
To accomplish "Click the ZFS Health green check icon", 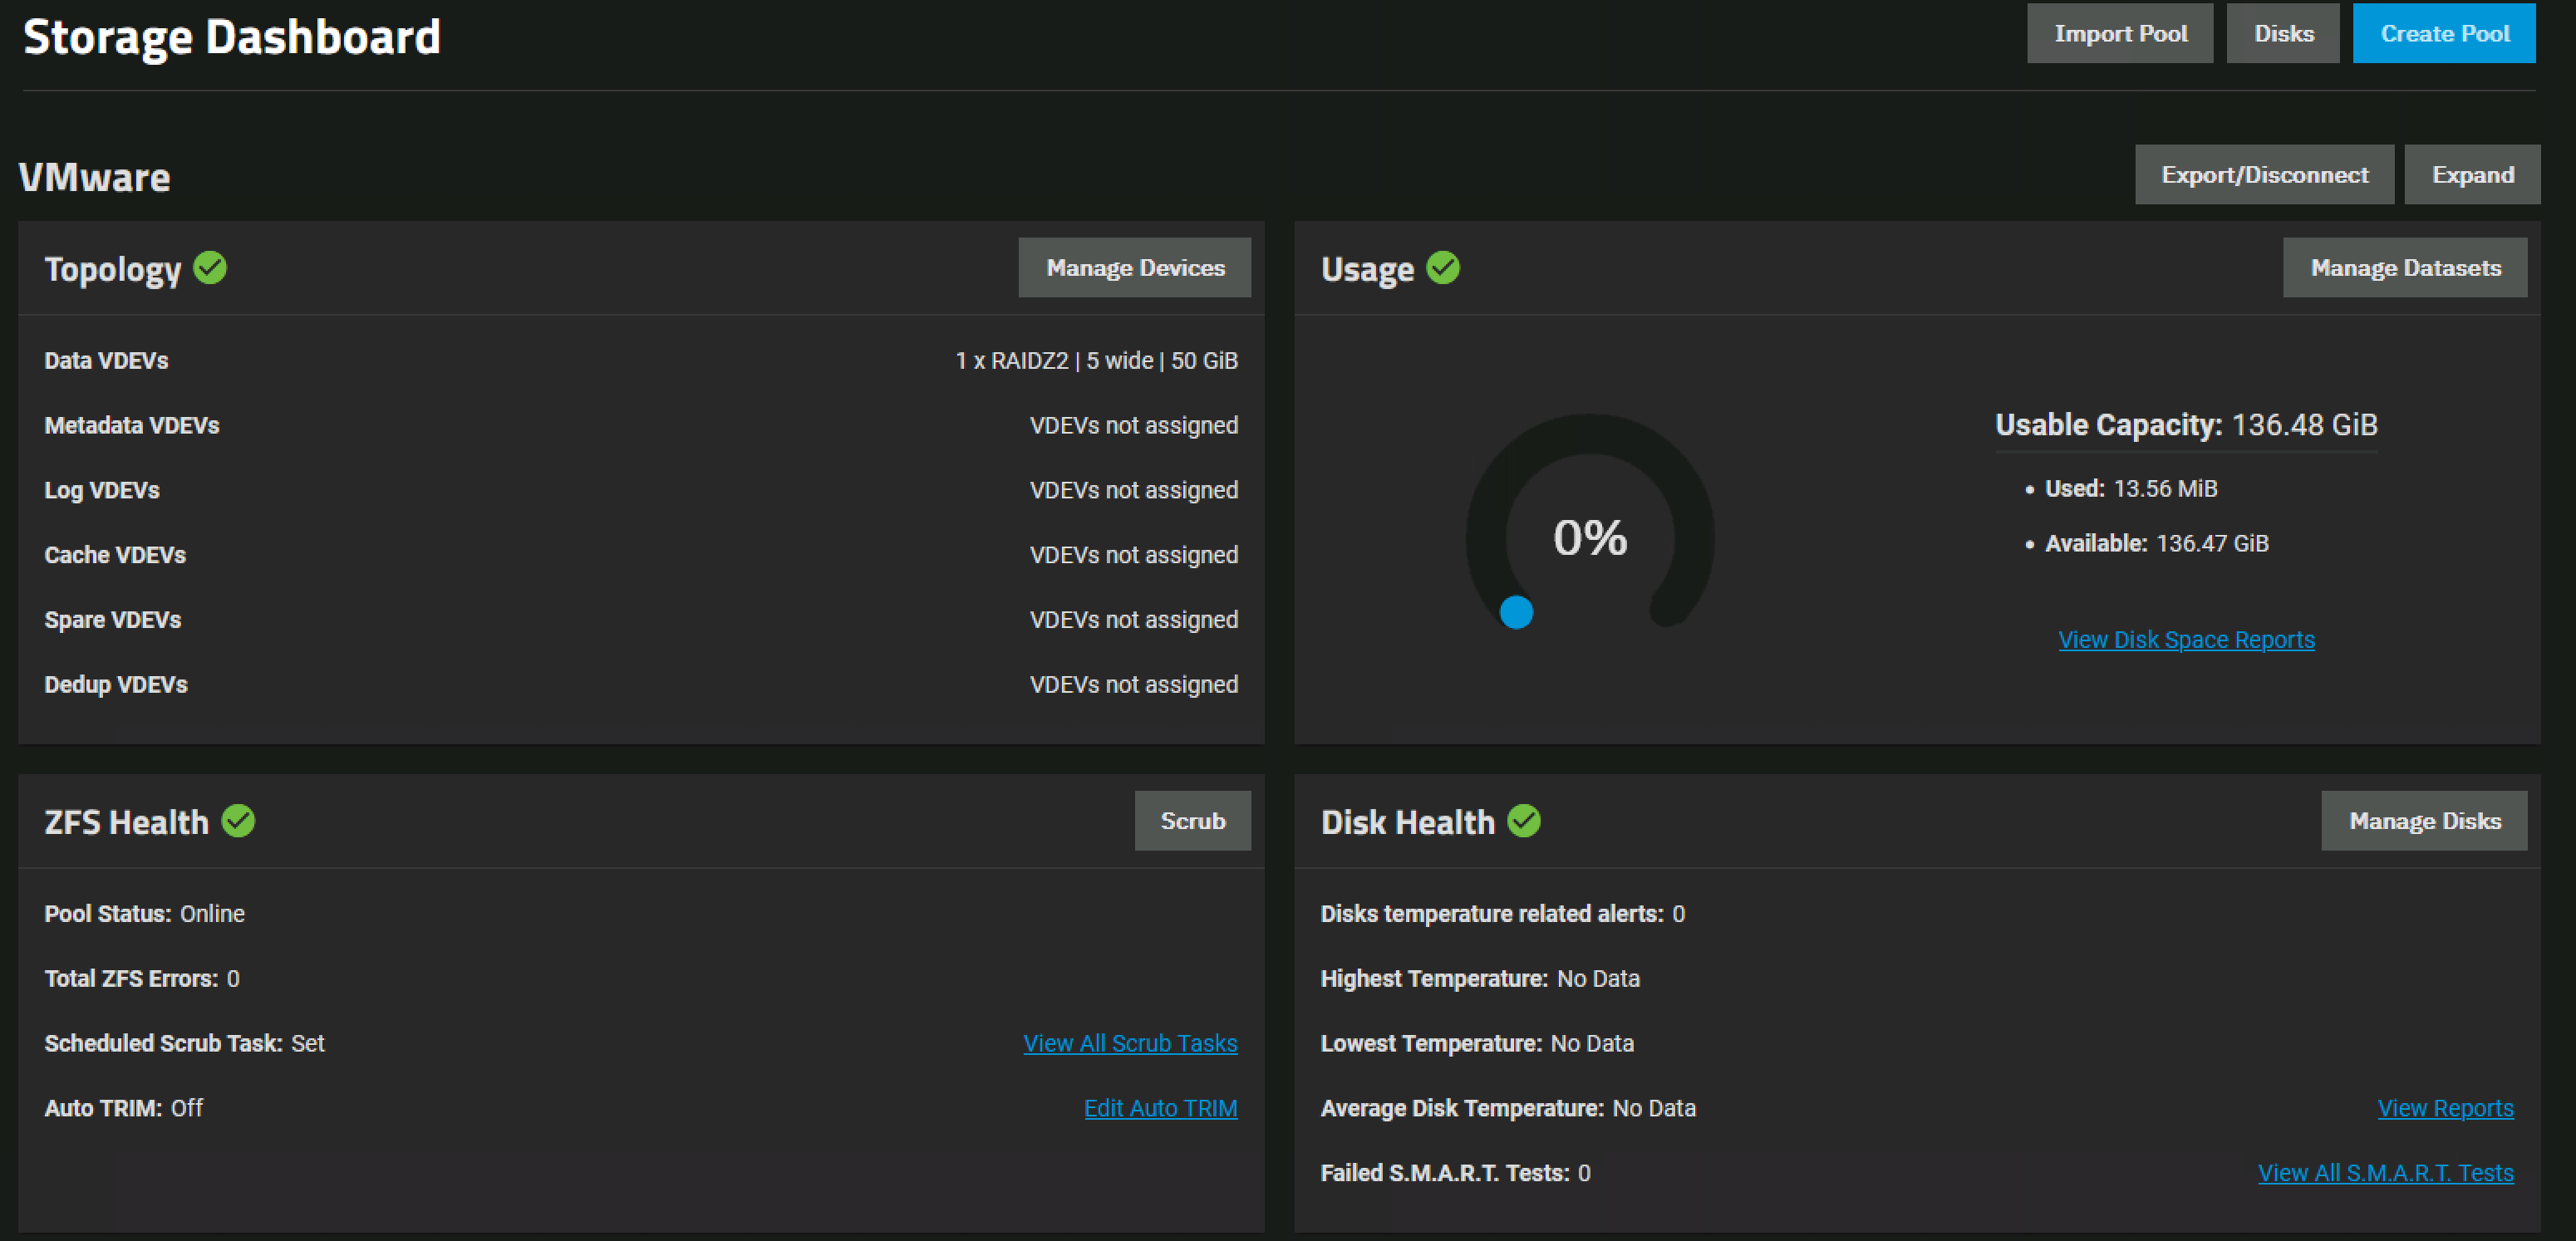I will click(238, 821).
